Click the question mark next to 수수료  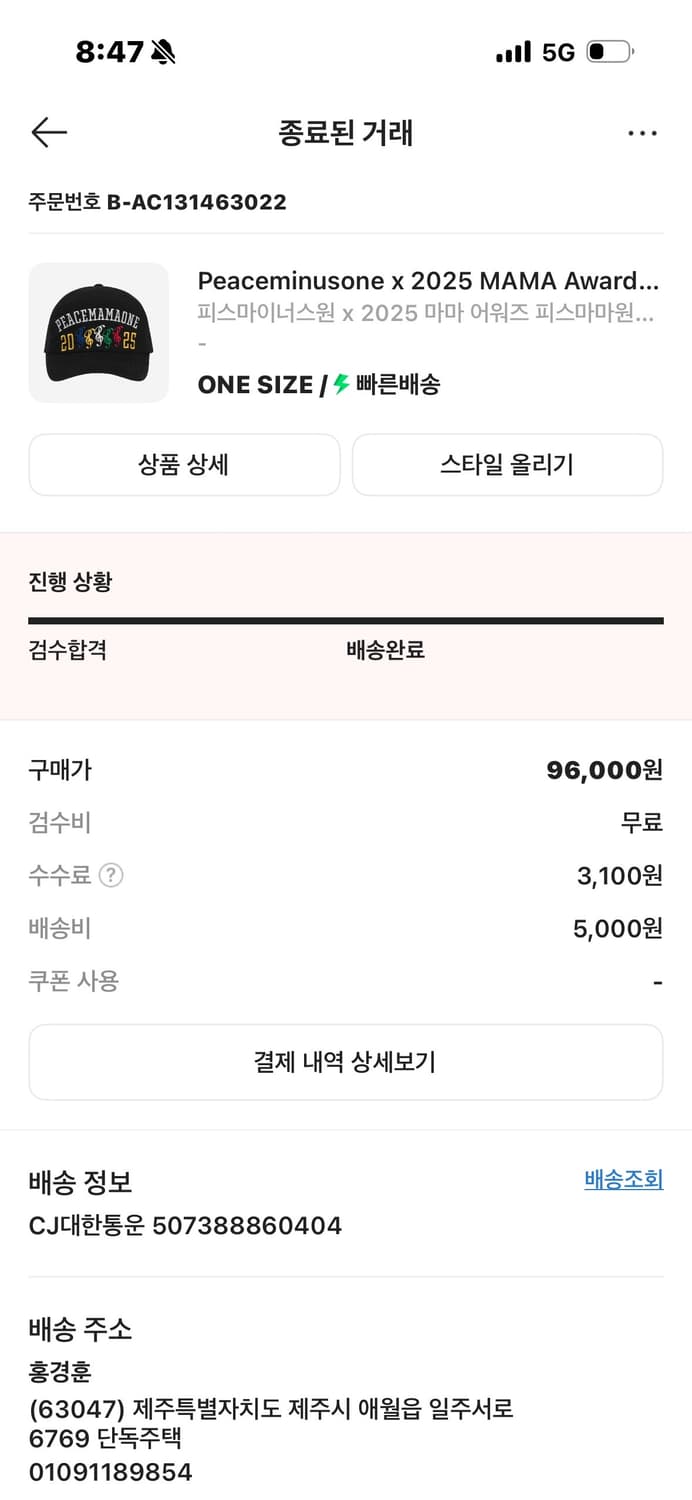[x=110, y=876]
